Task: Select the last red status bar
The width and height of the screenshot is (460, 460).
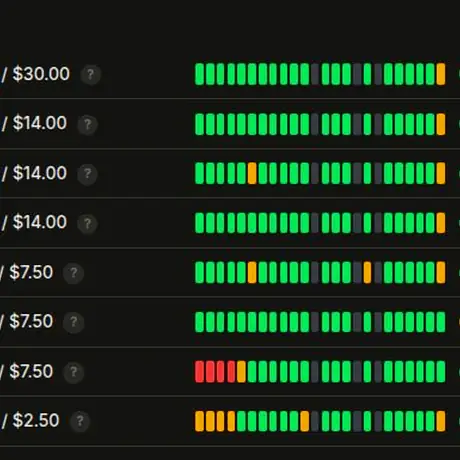Action: click(x=231, y=371)
